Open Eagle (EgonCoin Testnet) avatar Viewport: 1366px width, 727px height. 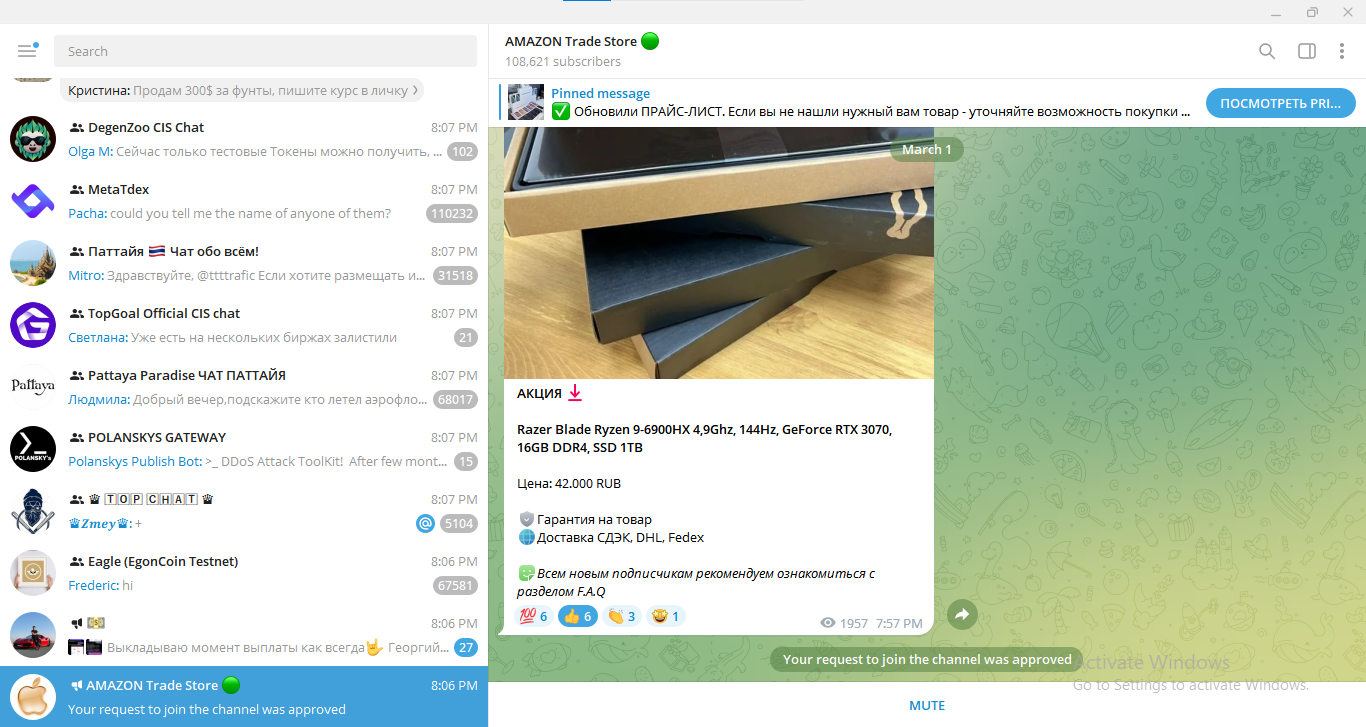tap(33, 573)
